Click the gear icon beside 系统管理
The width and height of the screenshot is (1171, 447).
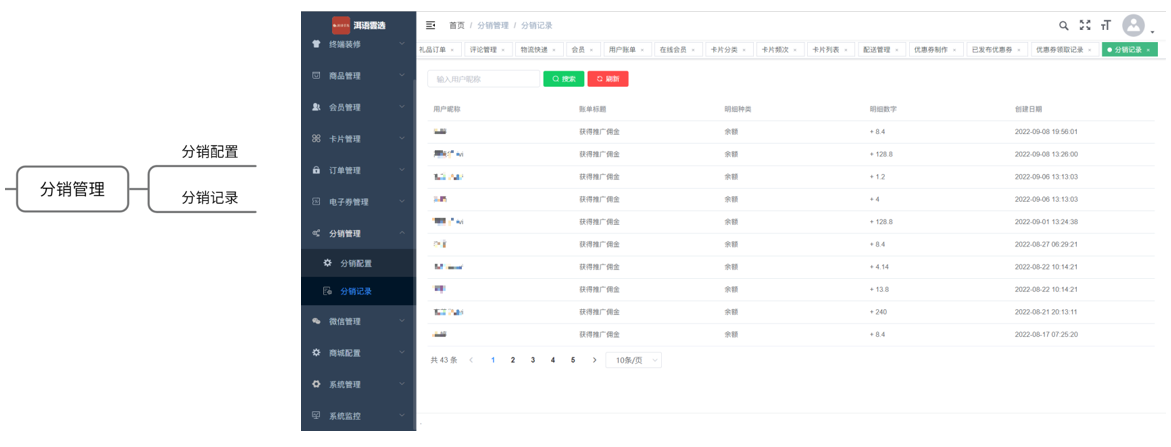click(x=316, y=384)
